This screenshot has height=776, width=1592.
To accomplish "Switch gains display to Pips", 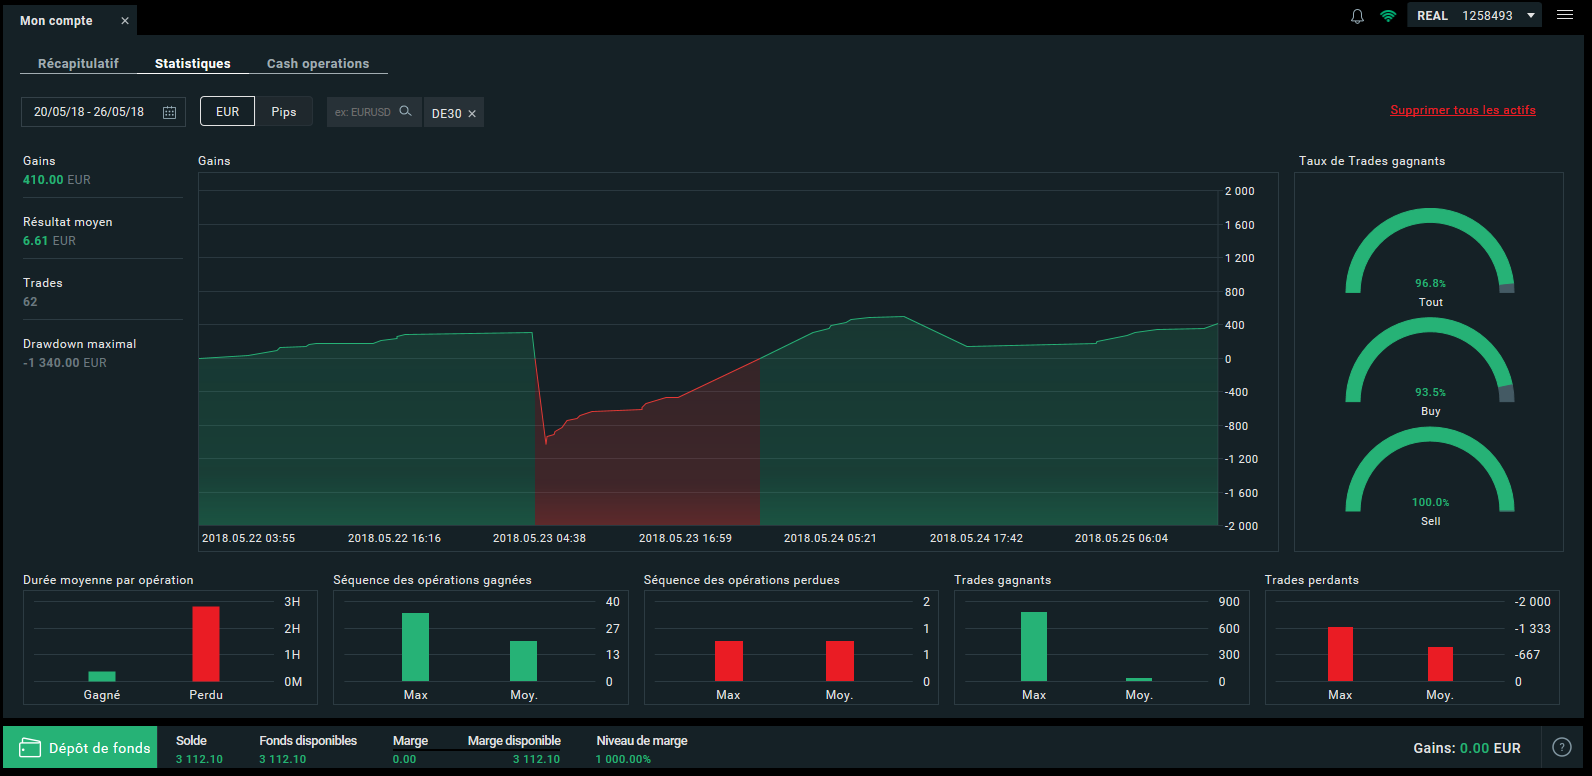I will pos(284,112).
